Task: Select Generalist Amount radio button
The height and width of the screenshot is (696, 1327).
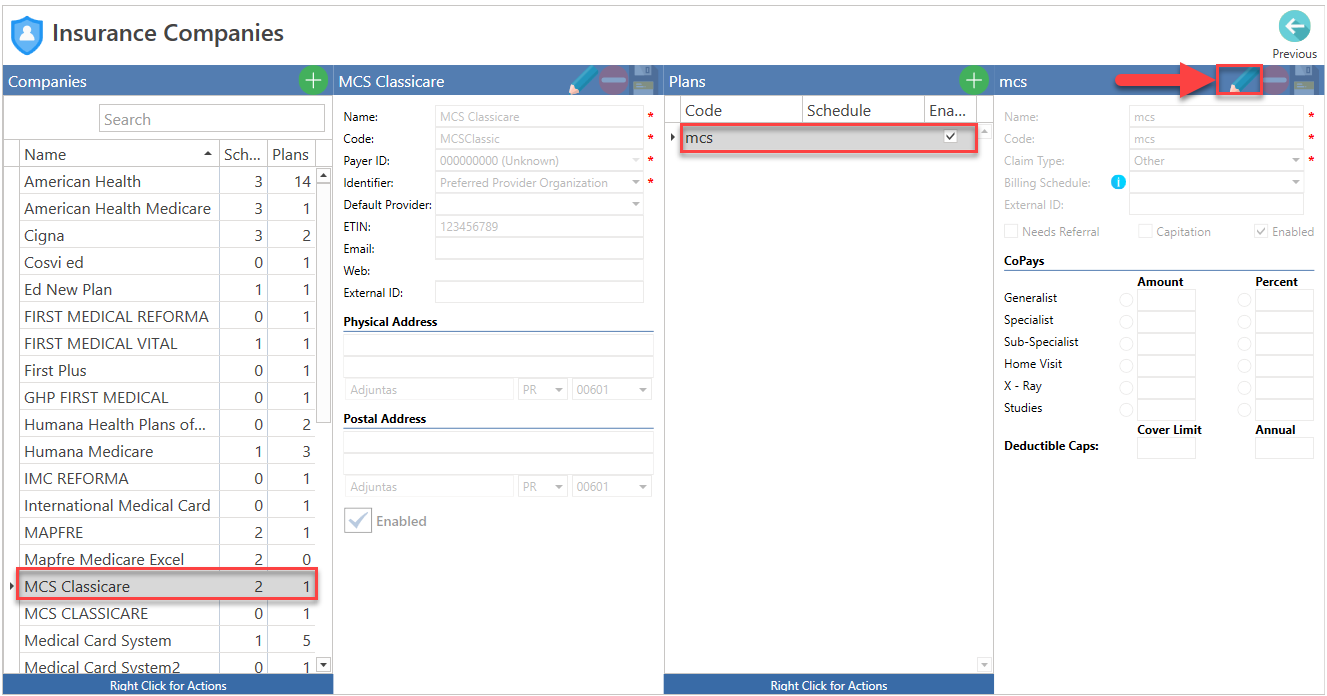Action: click(x=1127, y=299)
